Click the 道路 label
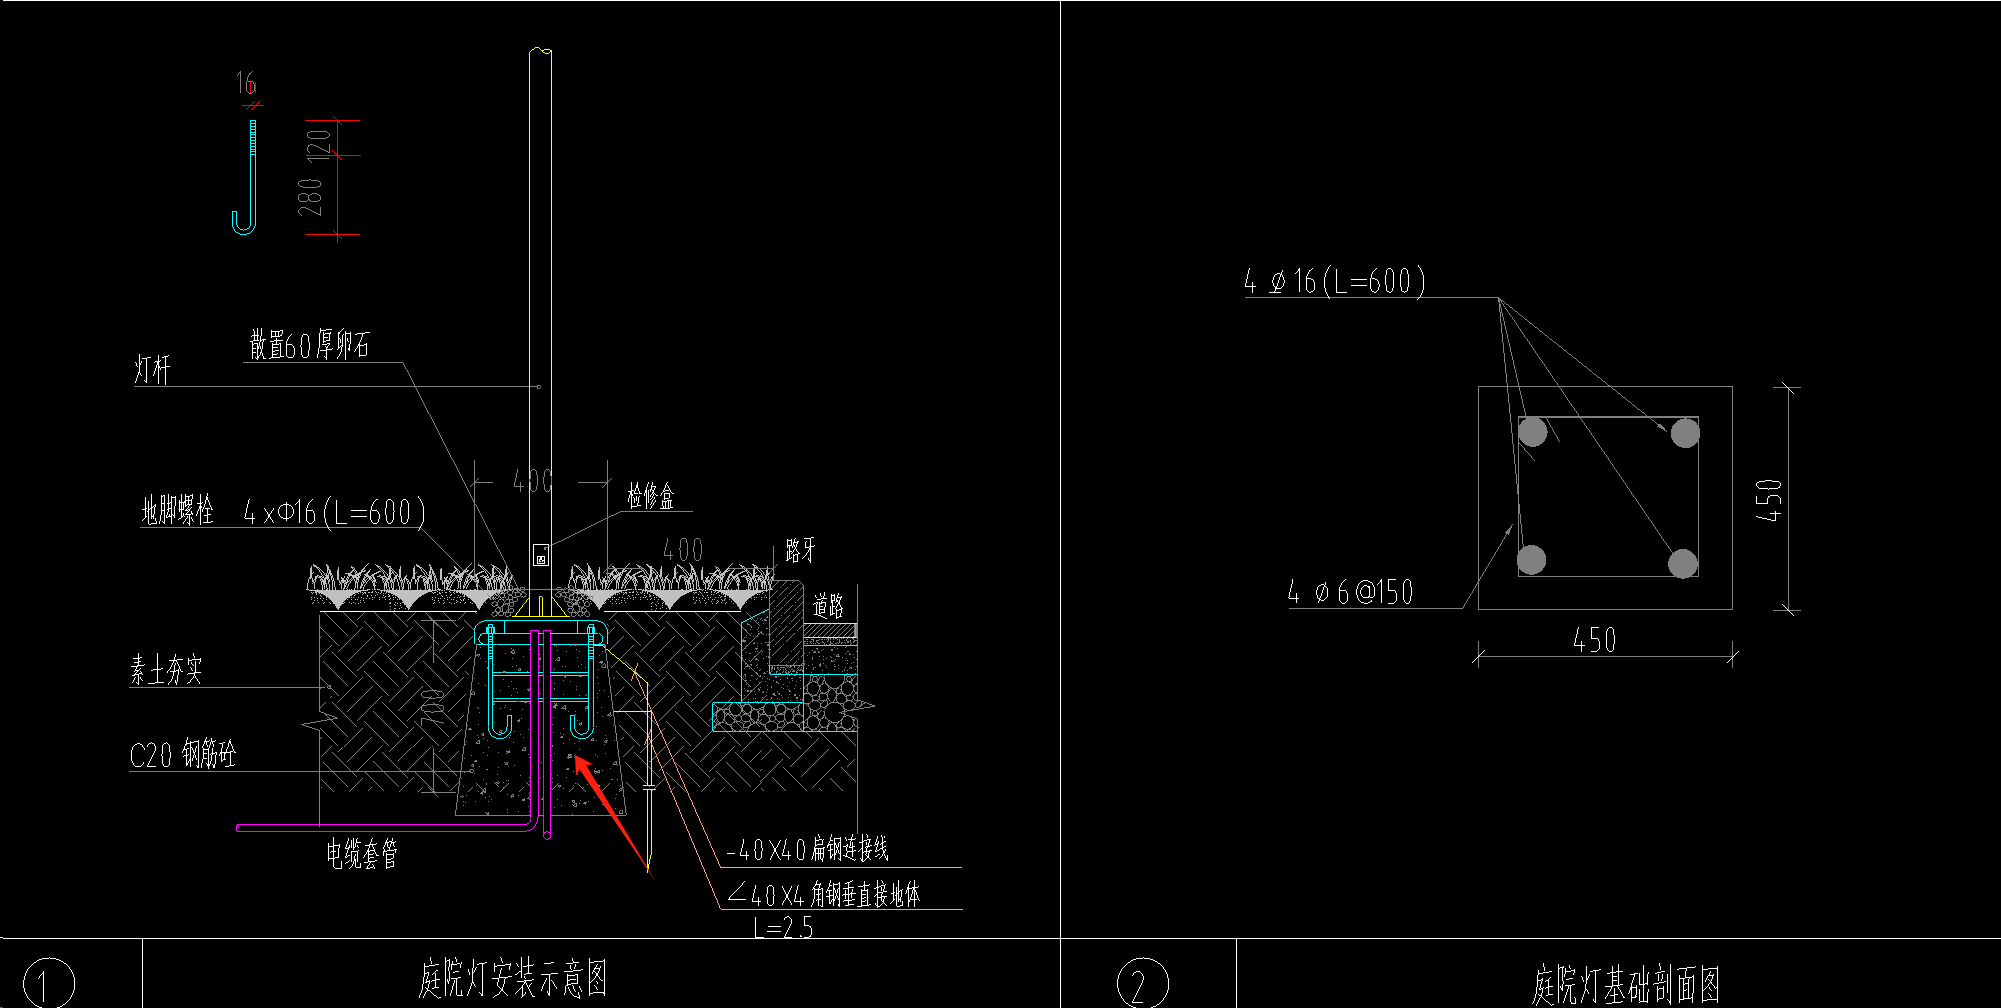2001x1008 pixels. coord(828,605)
